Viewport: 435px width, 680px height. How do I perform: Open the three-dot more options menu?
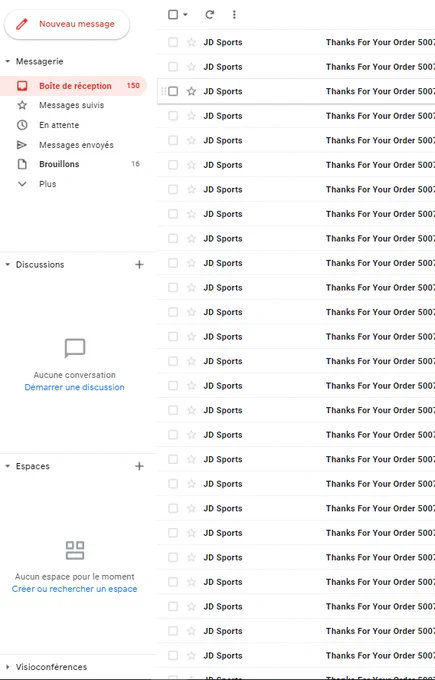(234, 14)
